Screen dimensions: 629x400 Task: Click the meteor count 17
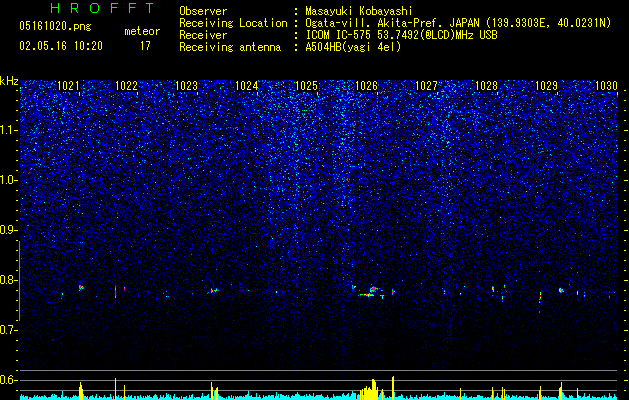[x=145, y=46]
